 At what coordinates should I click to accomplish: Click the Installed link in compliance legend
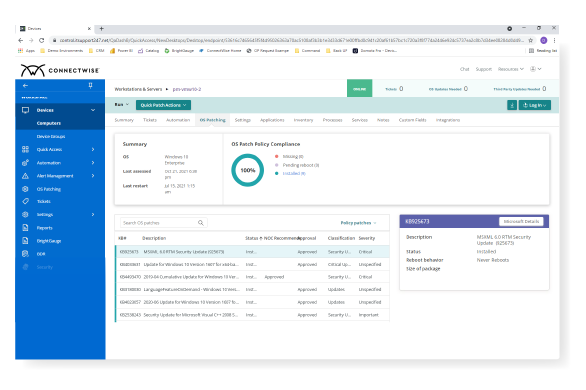[x=294, y=174]
